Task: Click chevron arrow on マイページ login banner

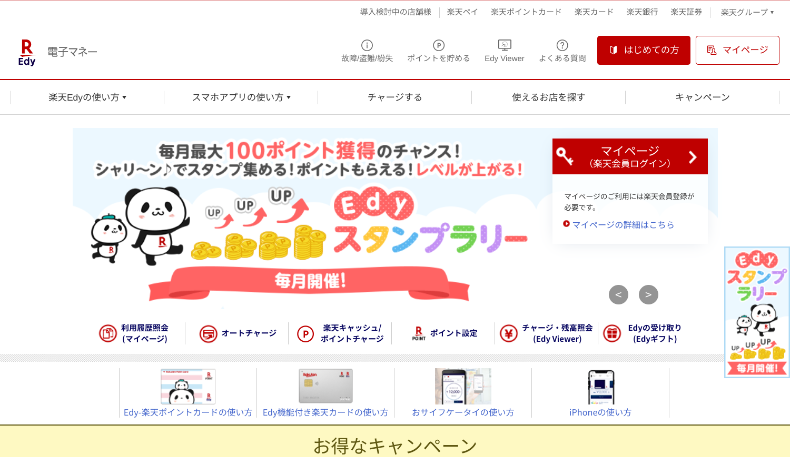Action: pos(693,157)
